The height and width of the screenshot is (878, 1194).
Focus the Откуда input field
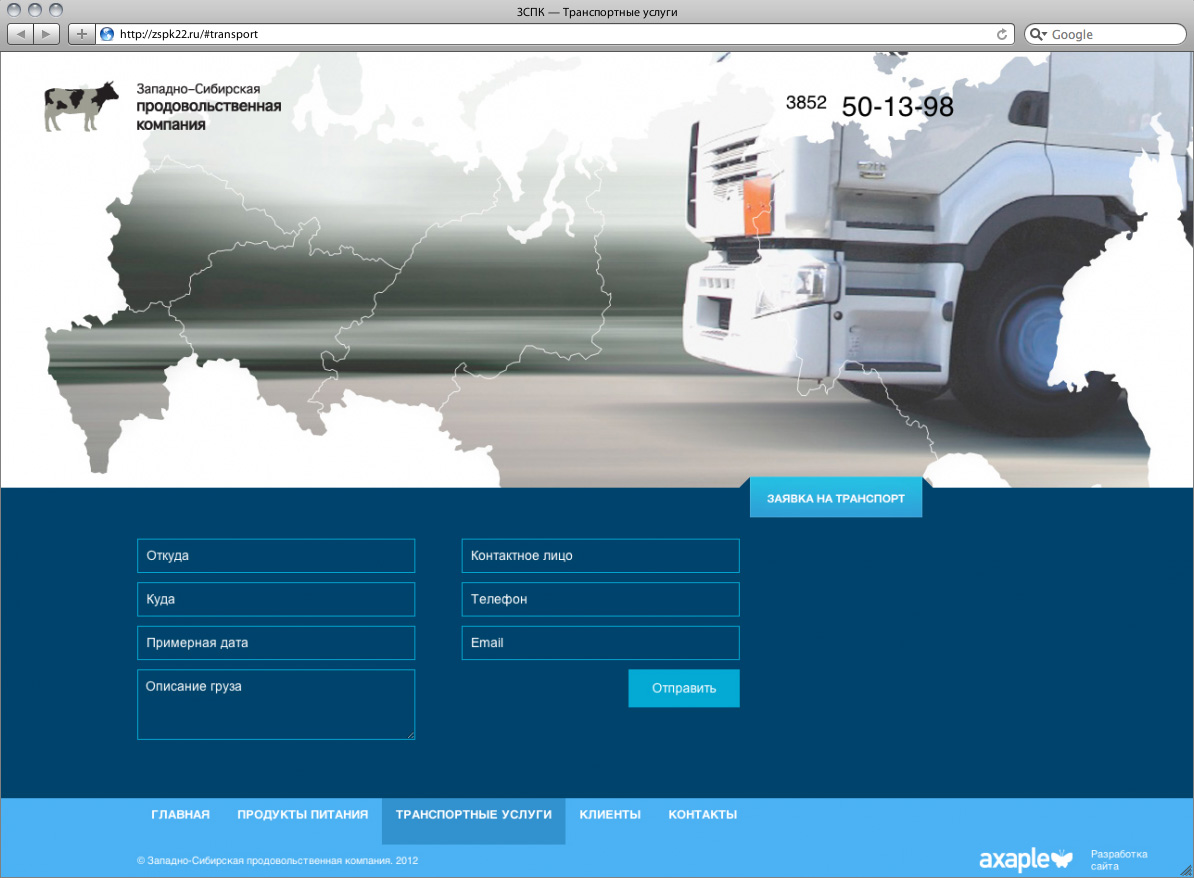point(276,556)
